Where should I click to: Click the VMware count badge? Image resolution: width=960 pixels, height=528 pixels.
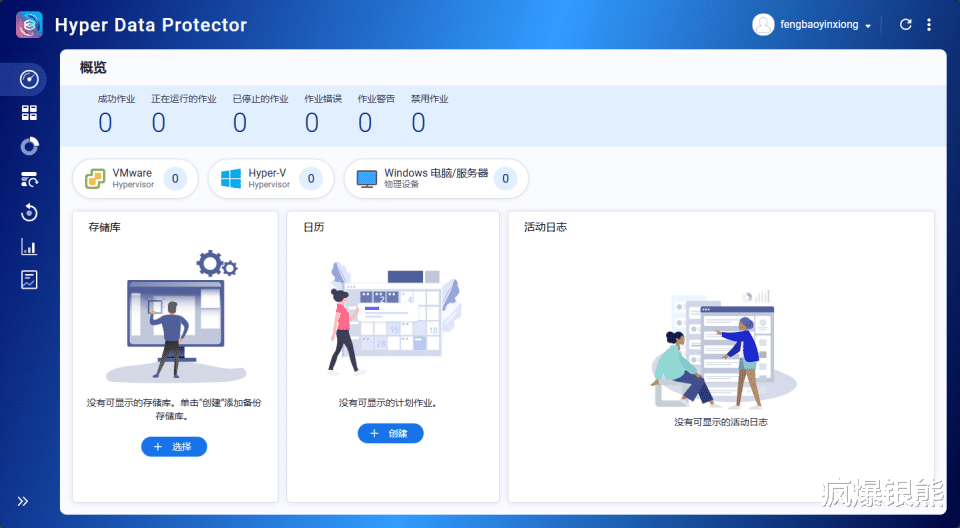pos(175,179)
